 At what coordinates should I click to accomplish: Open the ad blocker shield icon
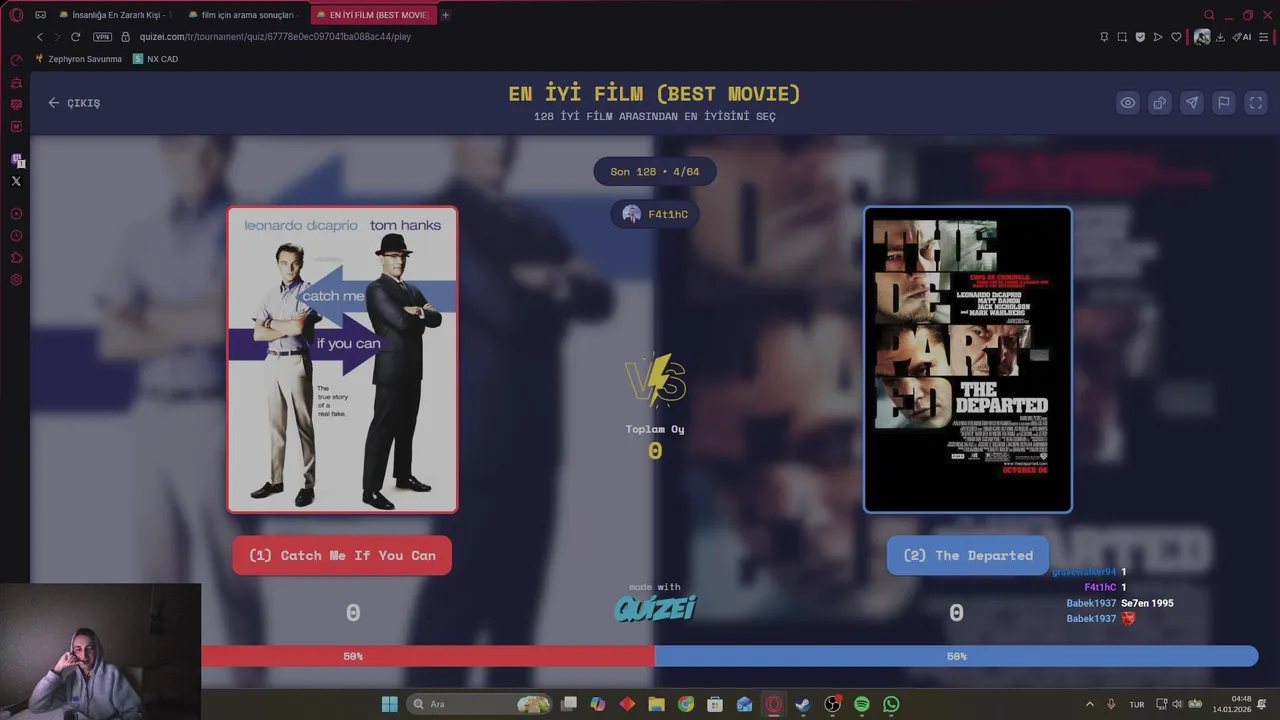click(x=1140, y=37)
